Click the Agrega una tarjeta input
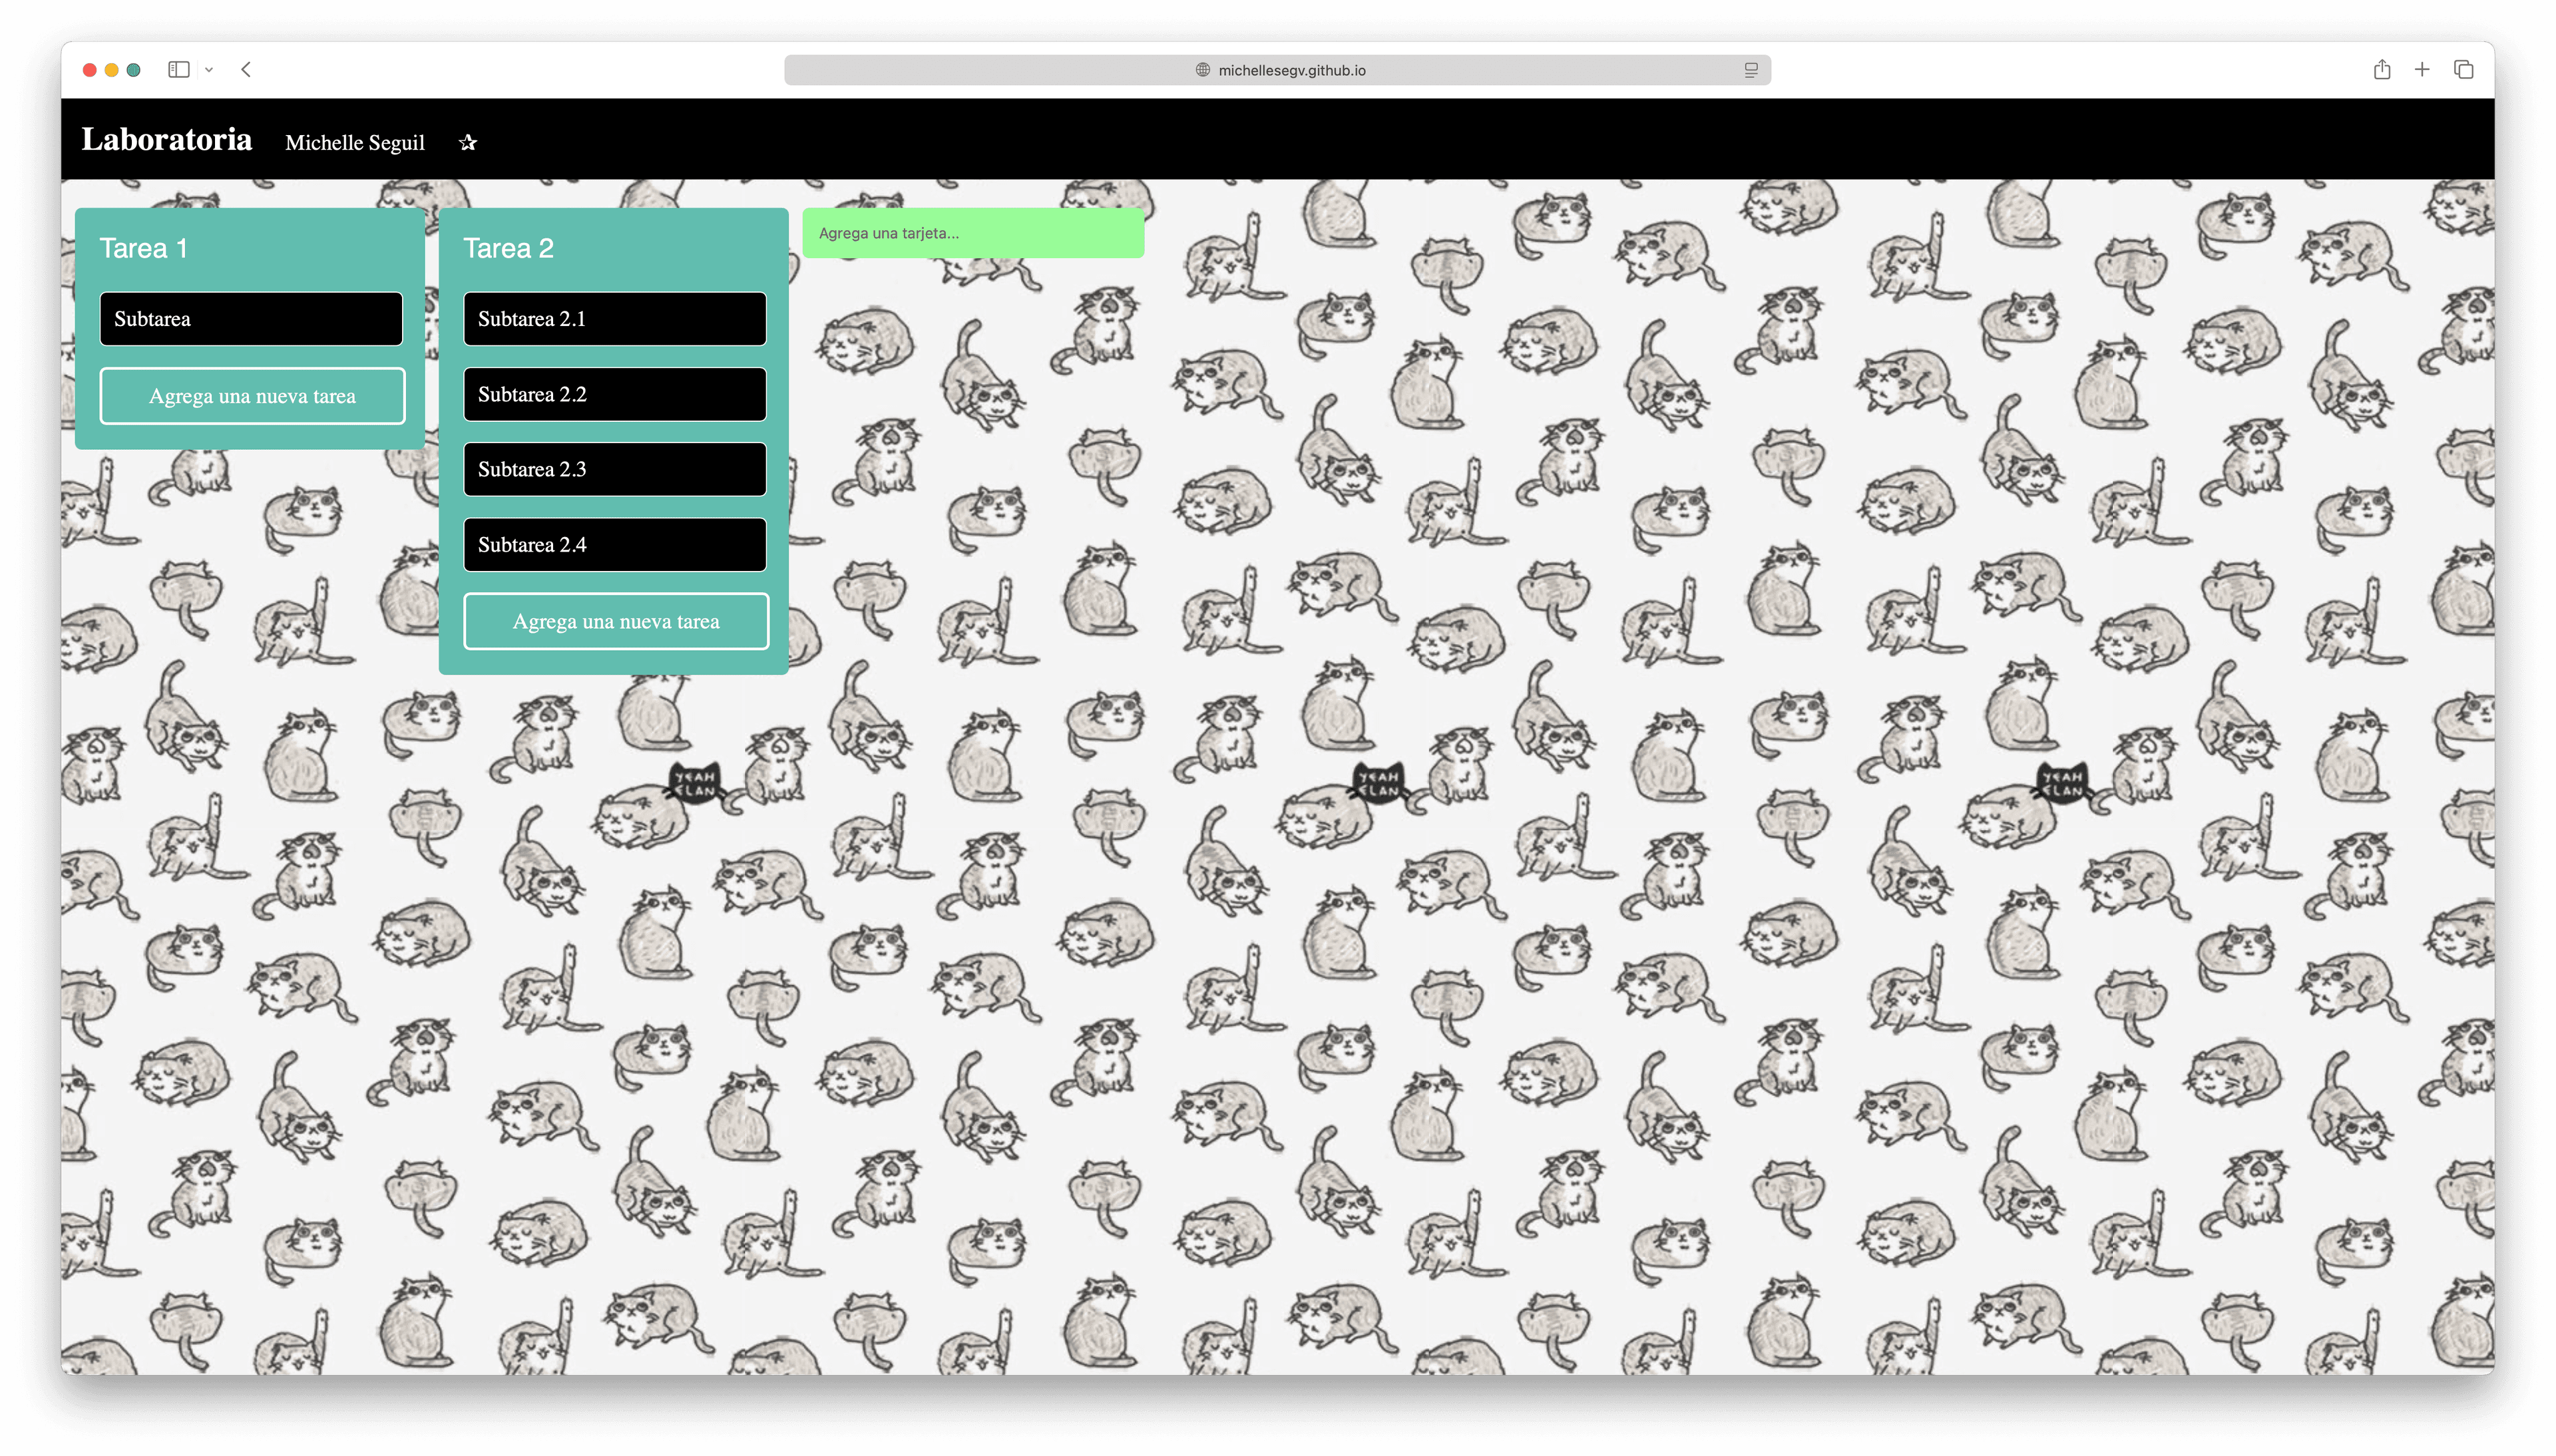Image resolution: width=2556 pixels, height=1456 pixels. pos(973,233)
